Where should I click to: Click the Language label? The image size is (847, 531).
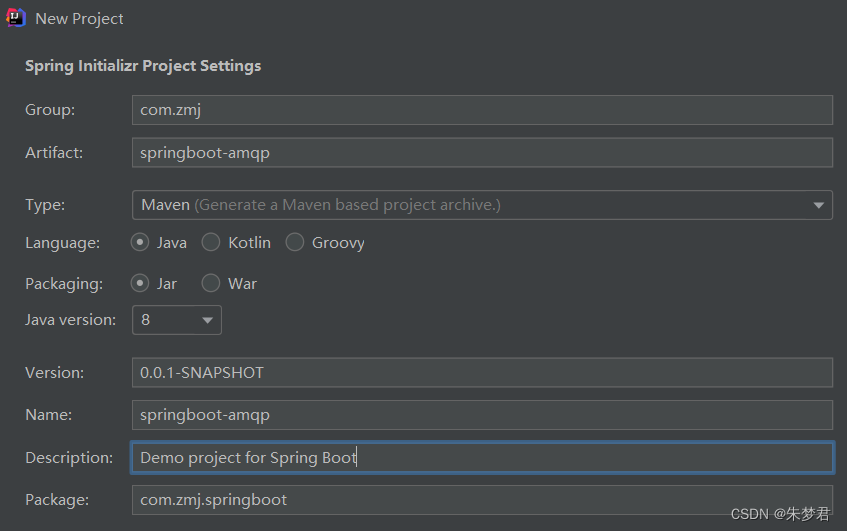62,242
